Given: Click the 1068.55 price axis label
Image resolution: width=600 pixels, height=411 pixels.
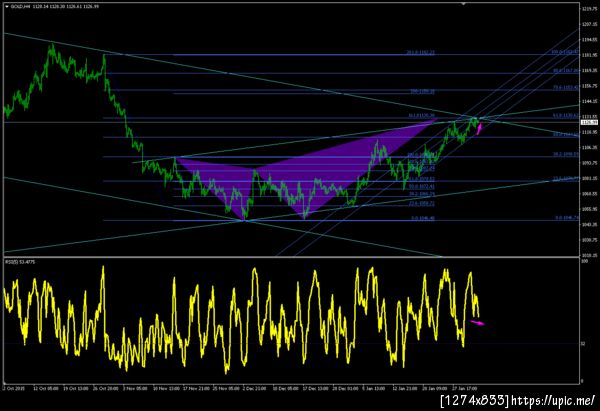Looking at the screenshot, I should pos(589,194).
